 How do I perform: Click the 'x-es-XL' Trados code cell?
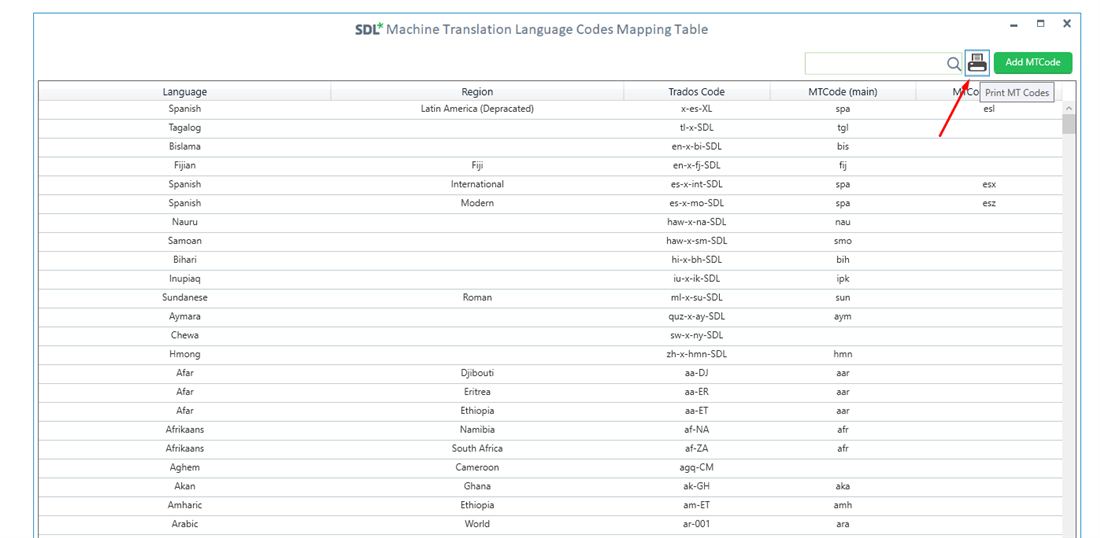(697, 109)
